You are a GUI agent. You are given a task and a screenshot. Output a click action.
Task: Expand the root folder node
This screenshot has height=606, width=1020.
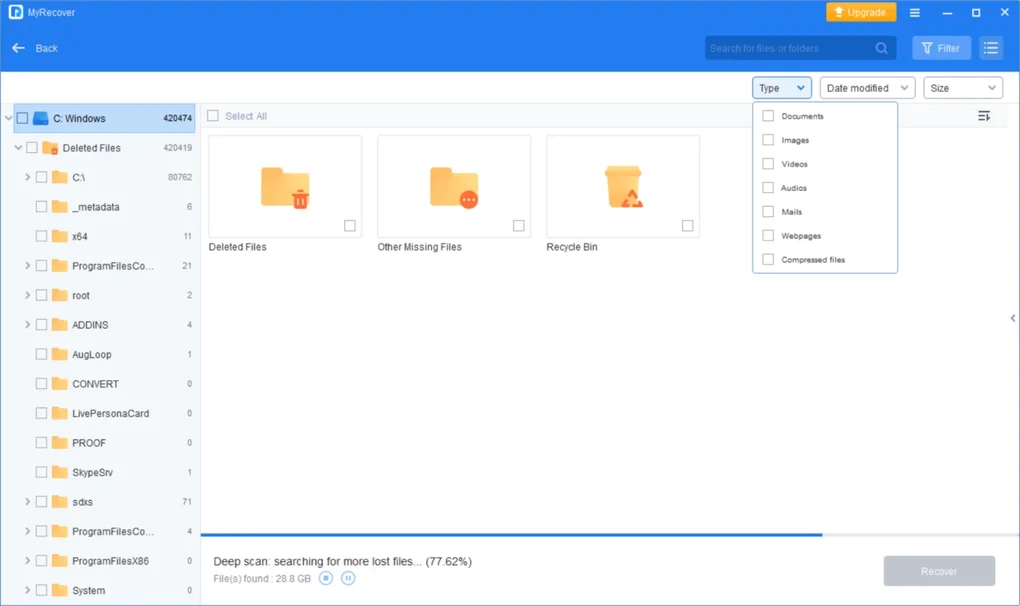click(x=27, y=295)
